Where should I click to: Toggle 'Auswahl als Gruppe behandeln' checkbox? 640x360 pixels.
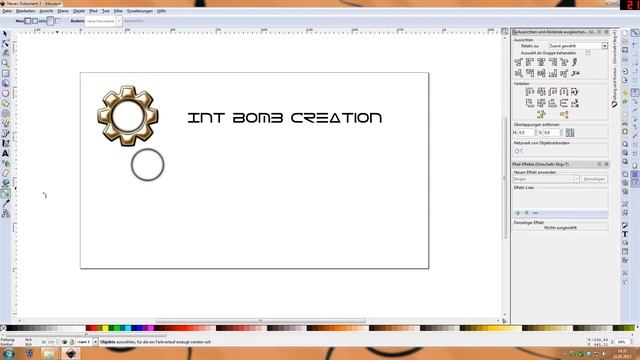588,53
